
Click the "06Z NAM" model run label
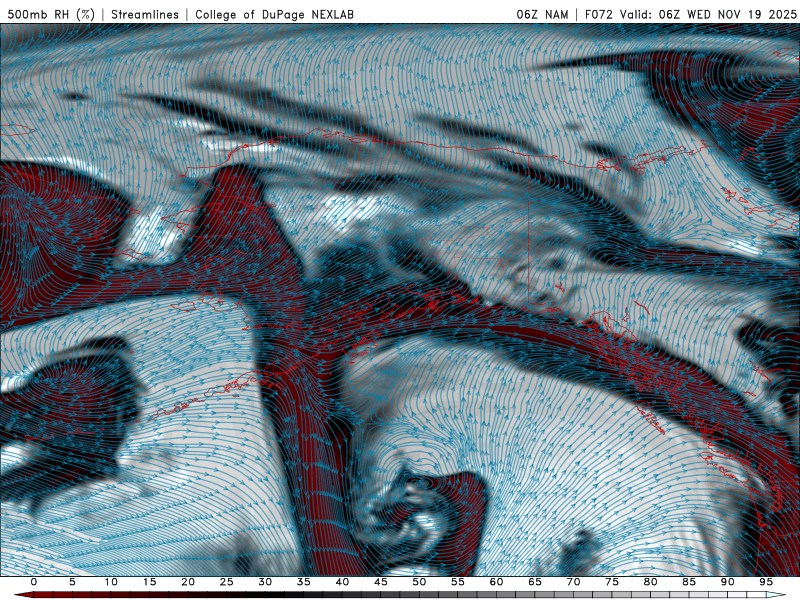click(x=542, y=14)
